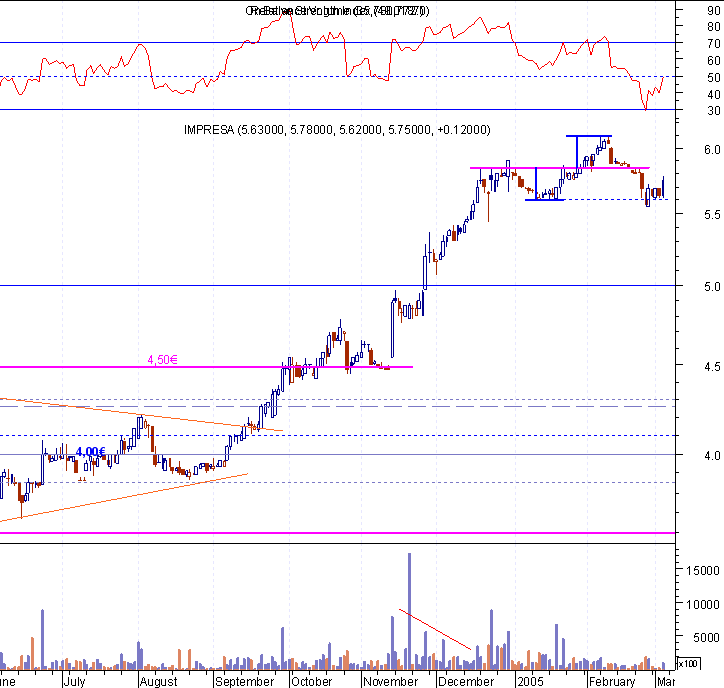Click the July label on the time axis

[75, 682]
